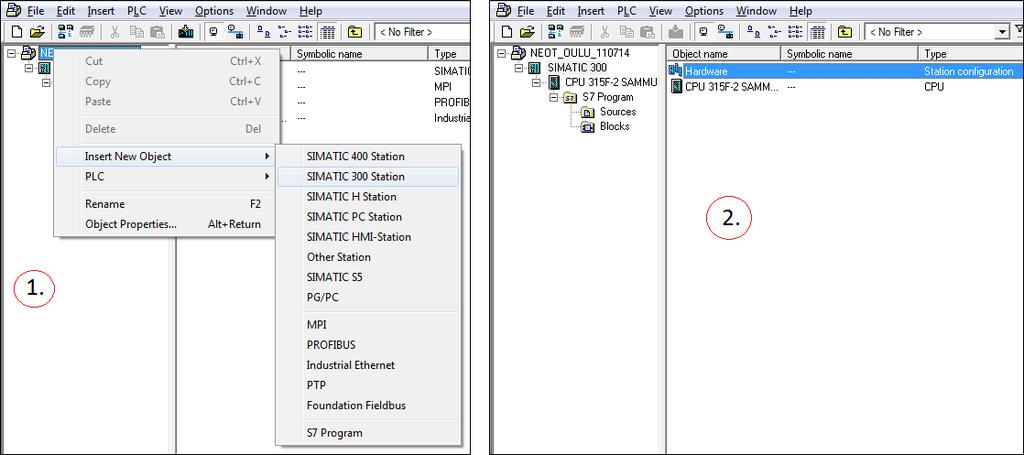Select Offline view icon in left window
This screenshot has width=1024, height=455.
tap(214, 31)
